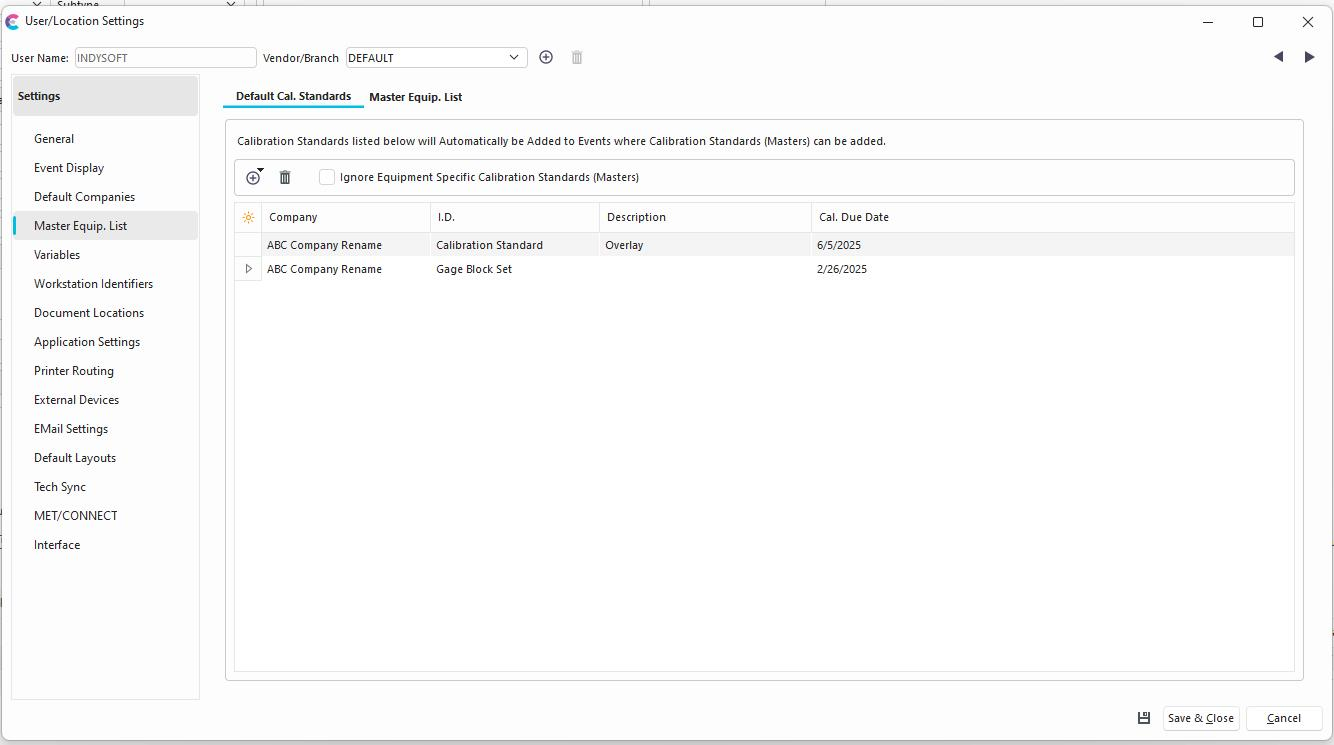This screenshot has height=745, width=1334.
Task: Click the Cancel button
Action: pos(1283,718)
